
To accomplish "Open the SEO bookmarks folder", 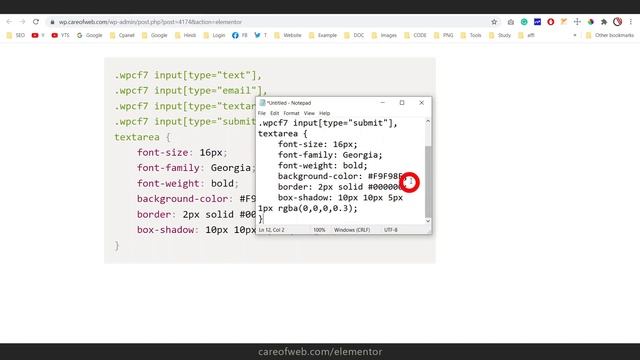I will (16, 36).
